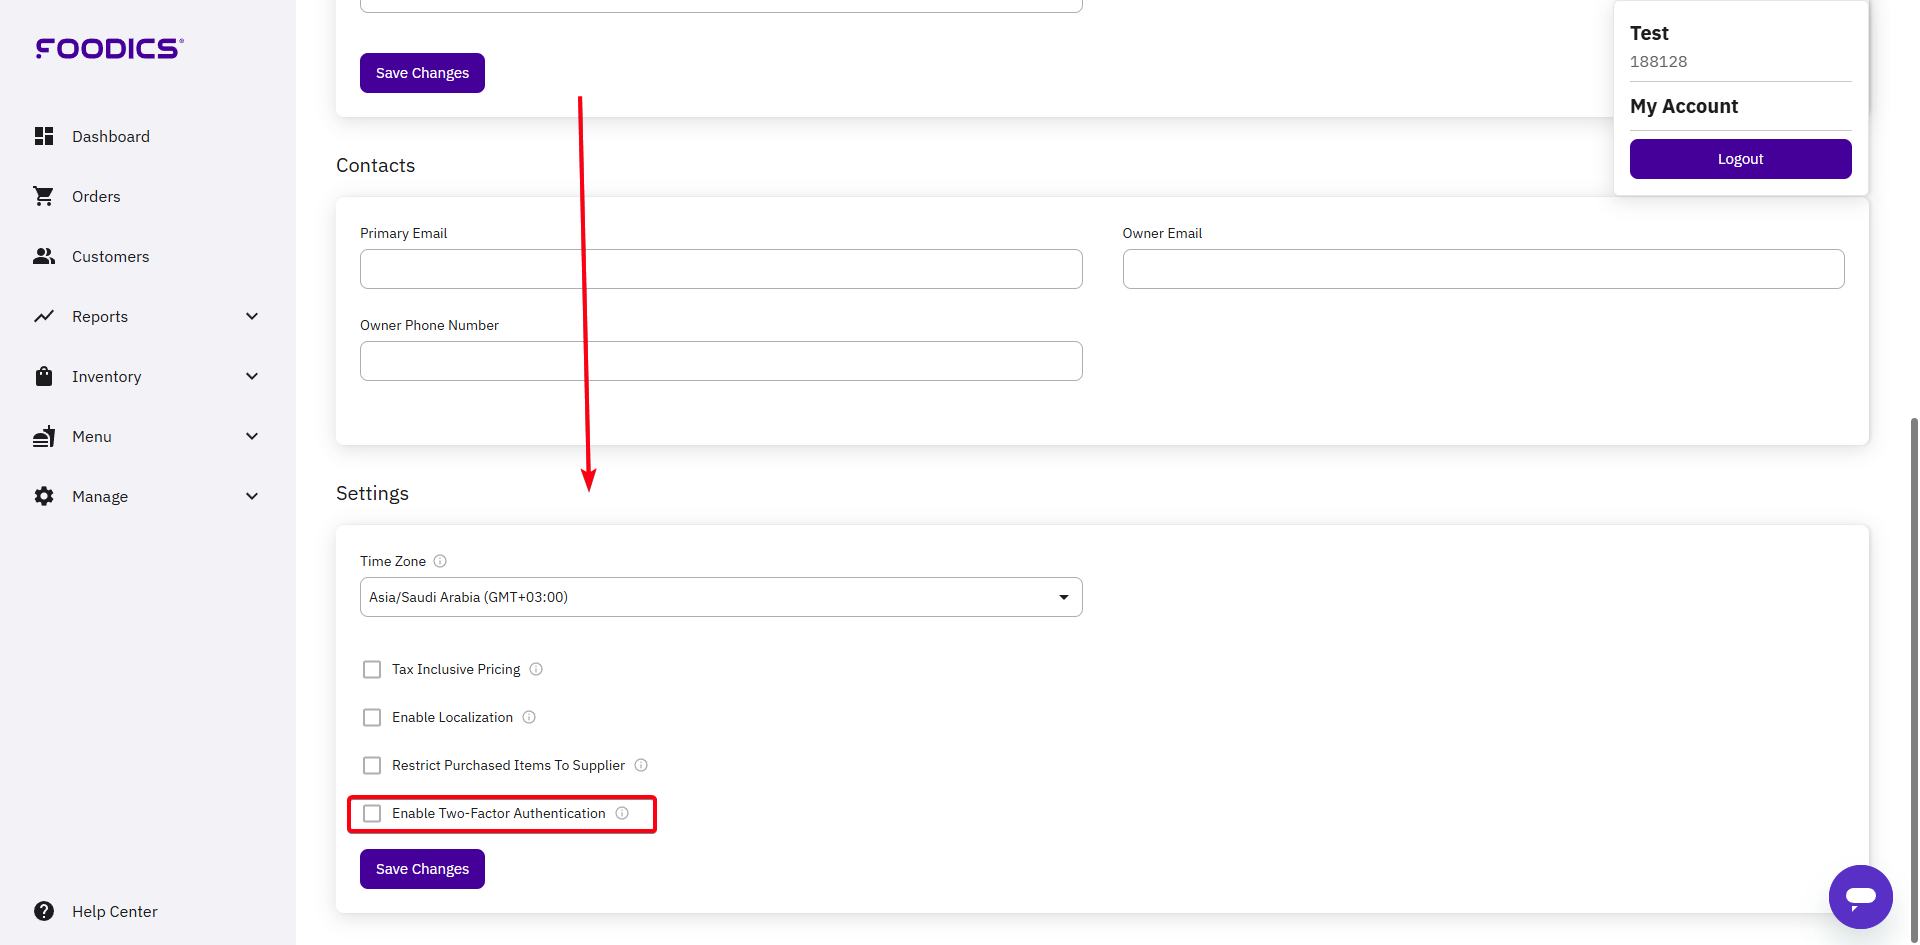This screenshot has height=945, width=1920.
Task: Enable Localization checkbox
Action: pyautogui.click(x=372, y=717)
